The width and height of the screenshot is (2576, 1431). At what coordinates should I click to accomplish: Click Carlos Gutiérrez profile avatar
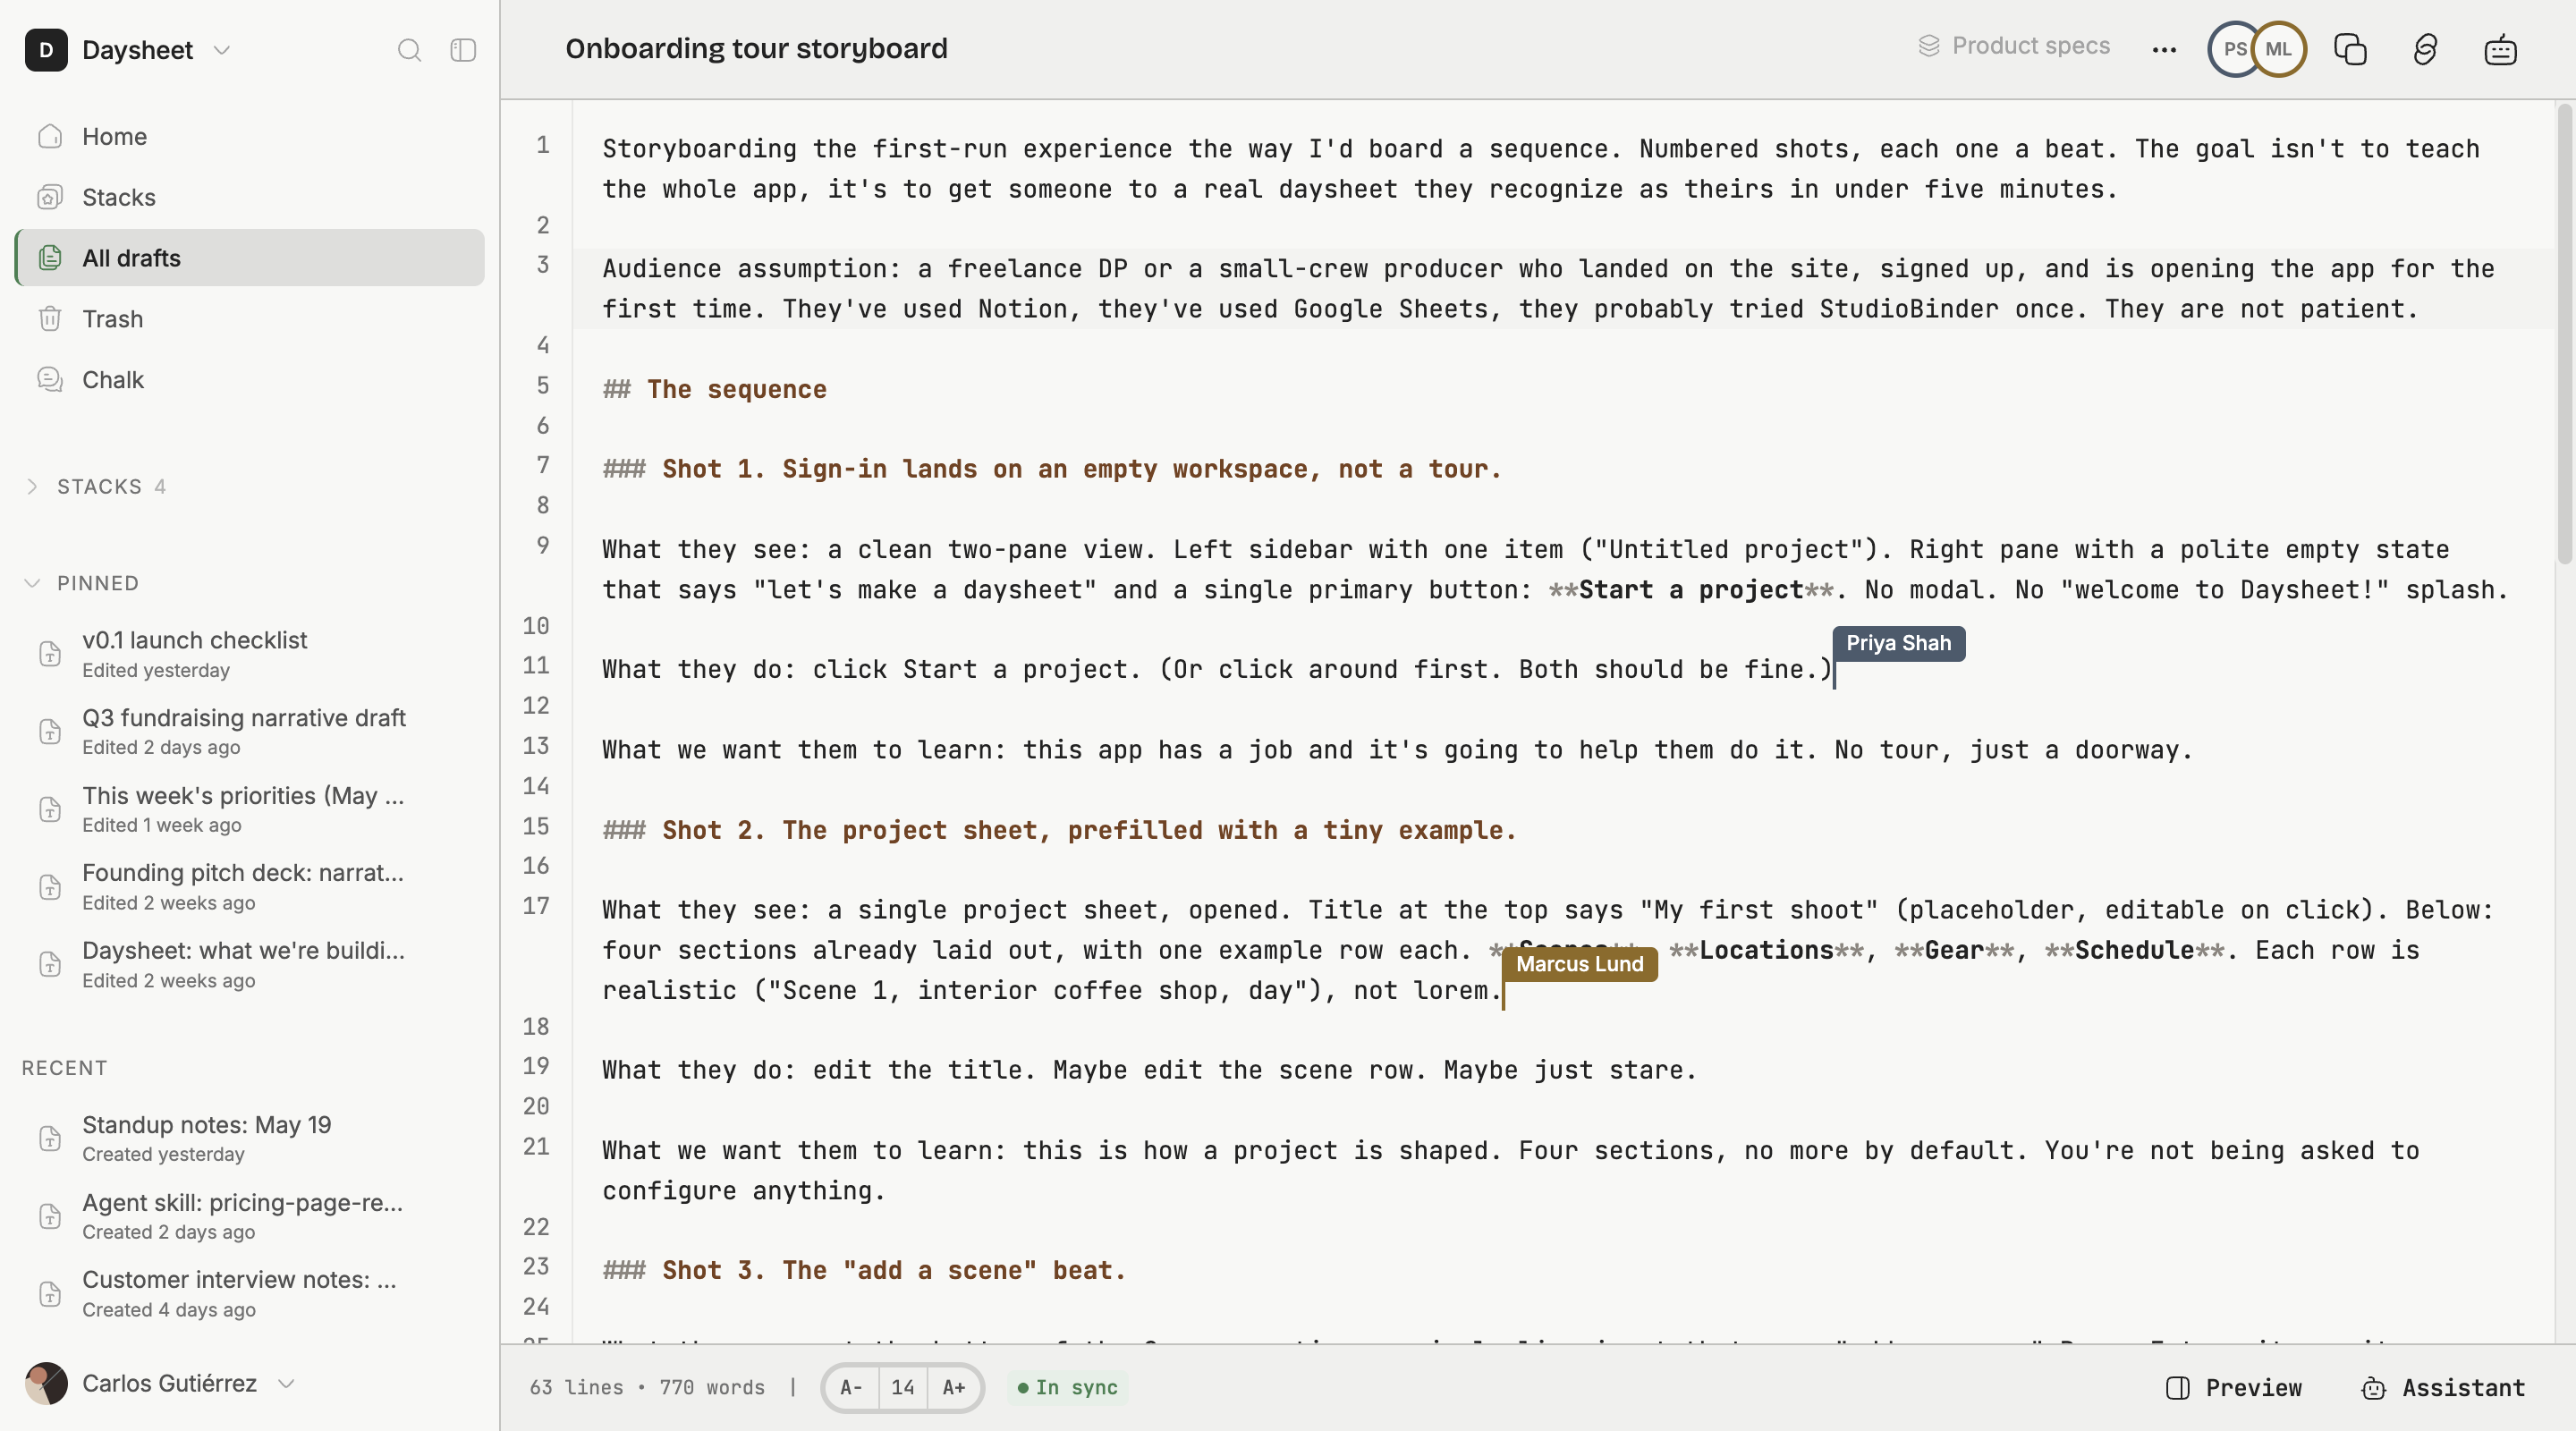[46, 1384]
